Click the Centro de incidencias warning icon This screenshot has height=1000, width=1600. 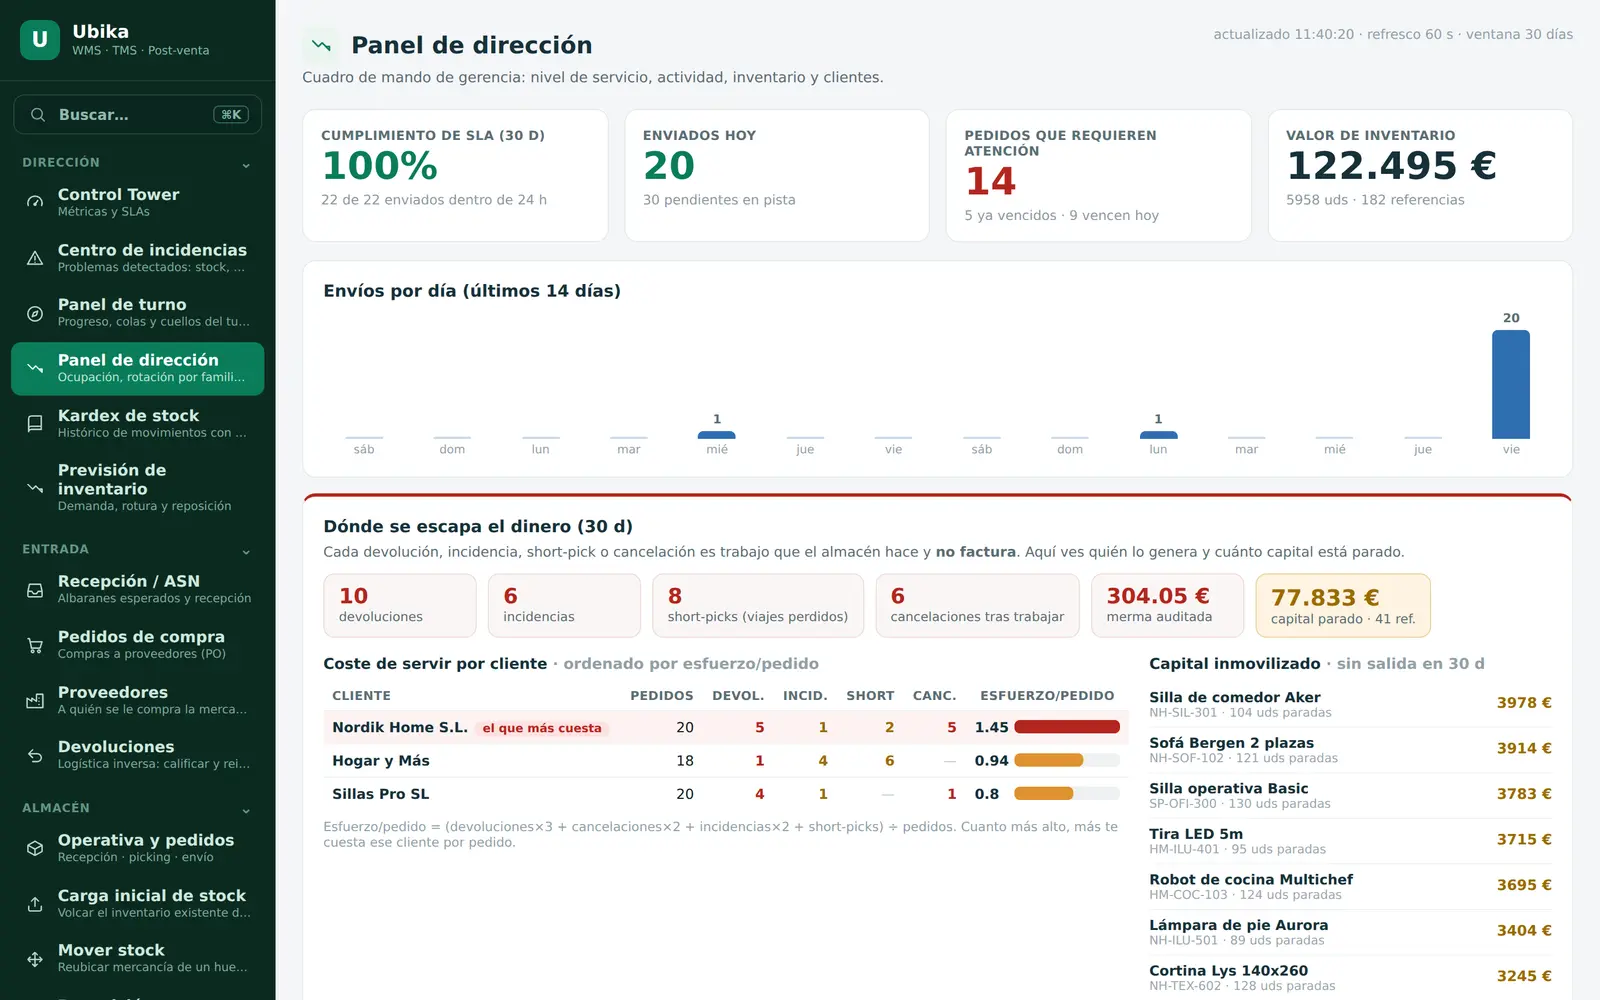(x=35, y=258)
